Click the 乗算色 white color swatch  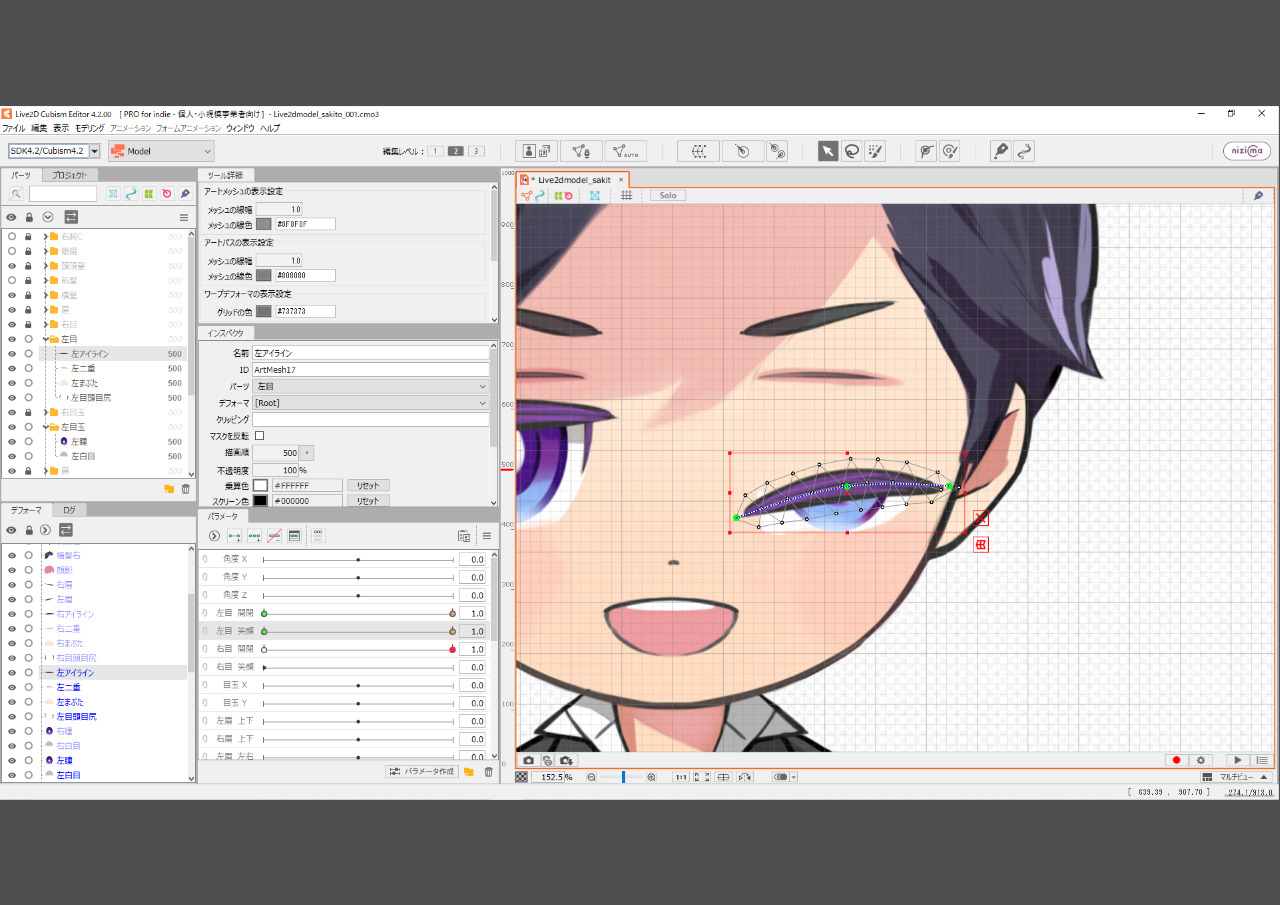(x=260, y=485)
